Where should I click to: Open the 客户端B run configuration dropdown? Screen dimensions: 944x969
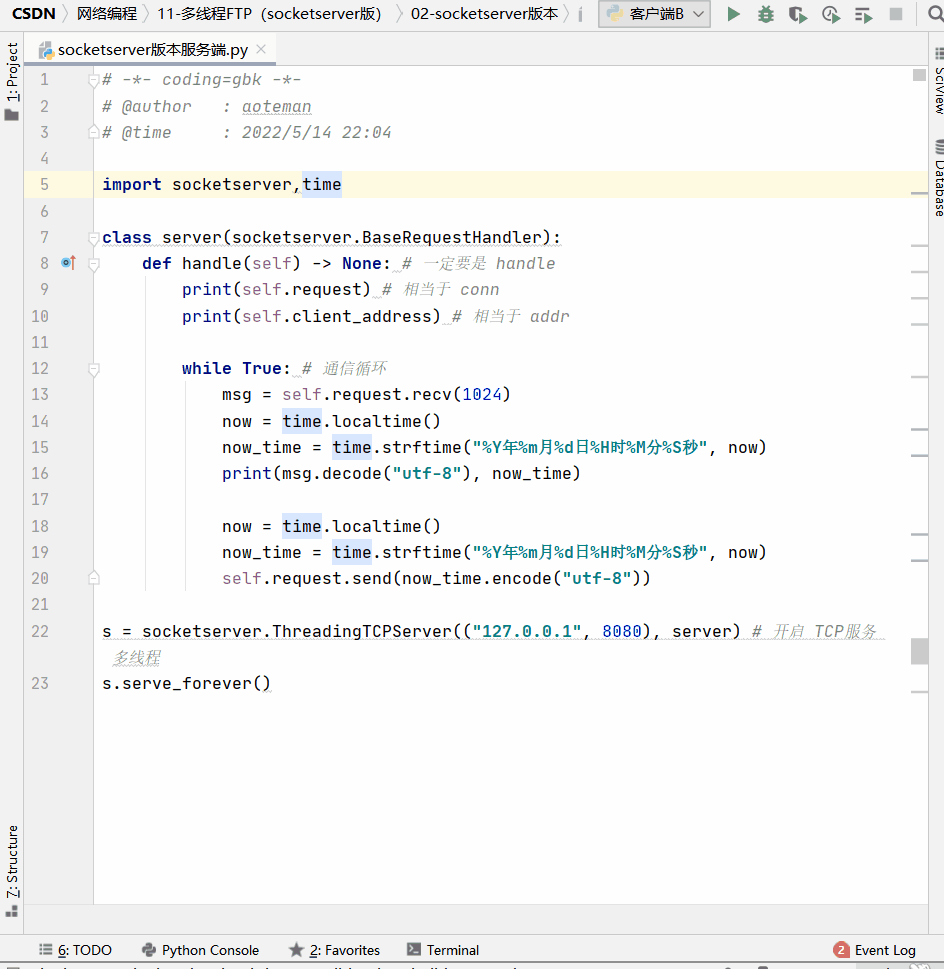pos(700,14)
